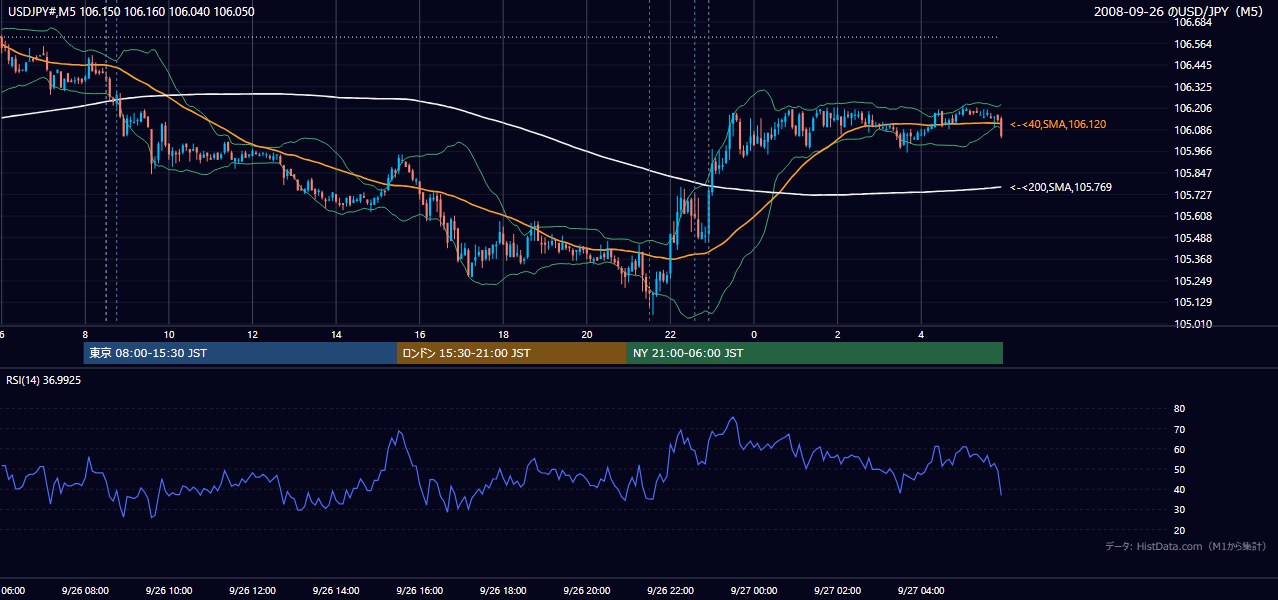Screen dimensions: 1278x600
Task: Click price axis value 105.368
Action: [x=1192, y=259]
